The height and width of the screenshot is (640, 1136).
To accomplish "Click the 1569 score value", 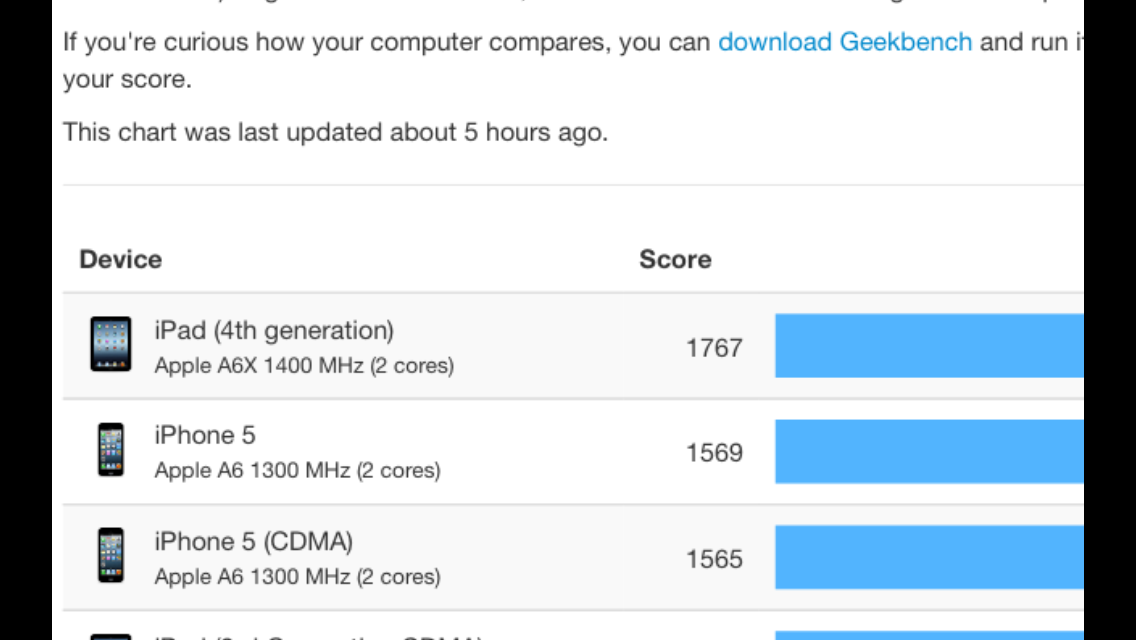I will (x=714, y=453).
